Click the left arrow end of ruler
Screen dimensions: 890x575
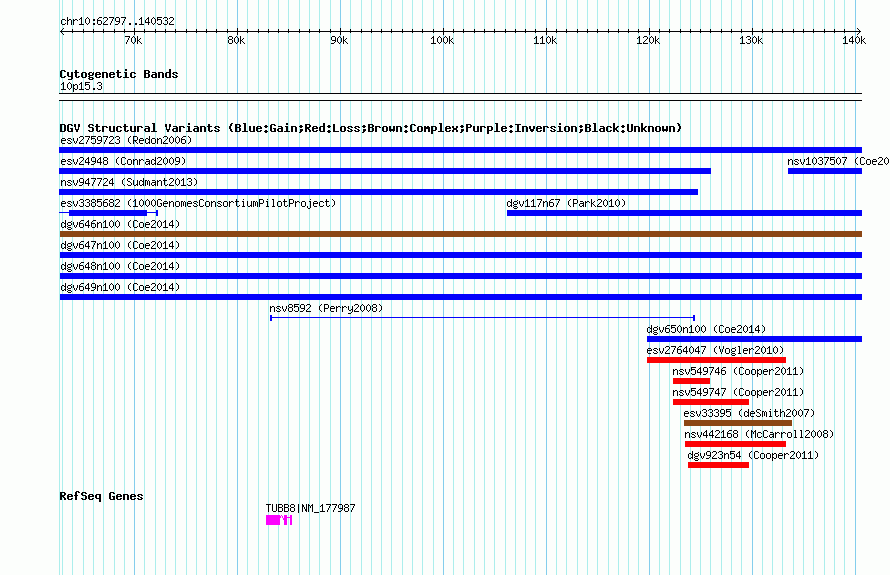click(x=62, y=32)
